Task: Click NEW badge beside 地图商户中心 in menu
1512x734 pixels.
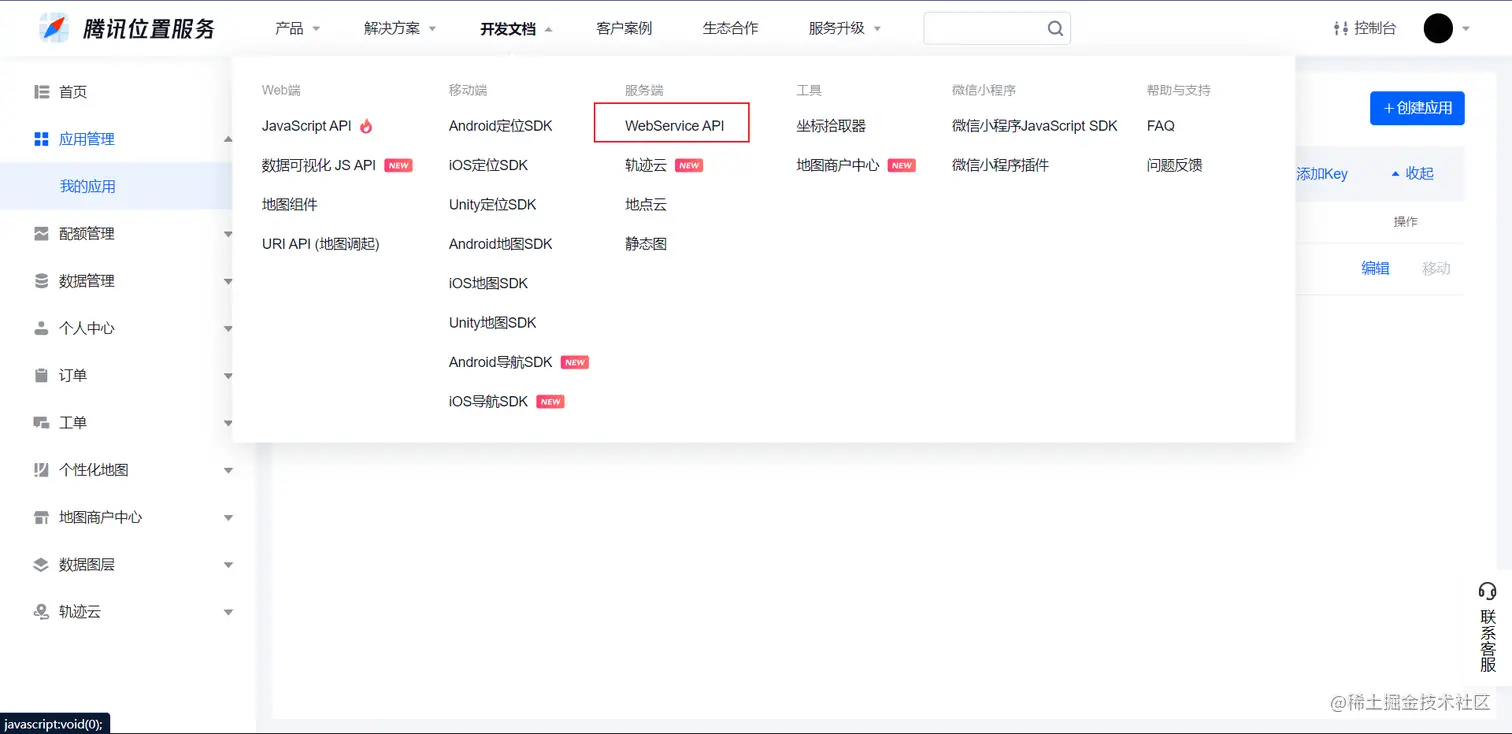Action: (902, 165)
